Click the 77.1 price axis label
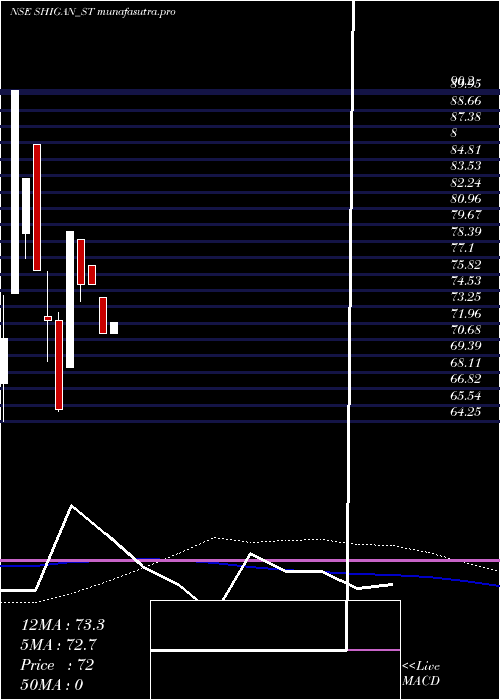Screen dimensions: 500x700 [x=462, y=248]
